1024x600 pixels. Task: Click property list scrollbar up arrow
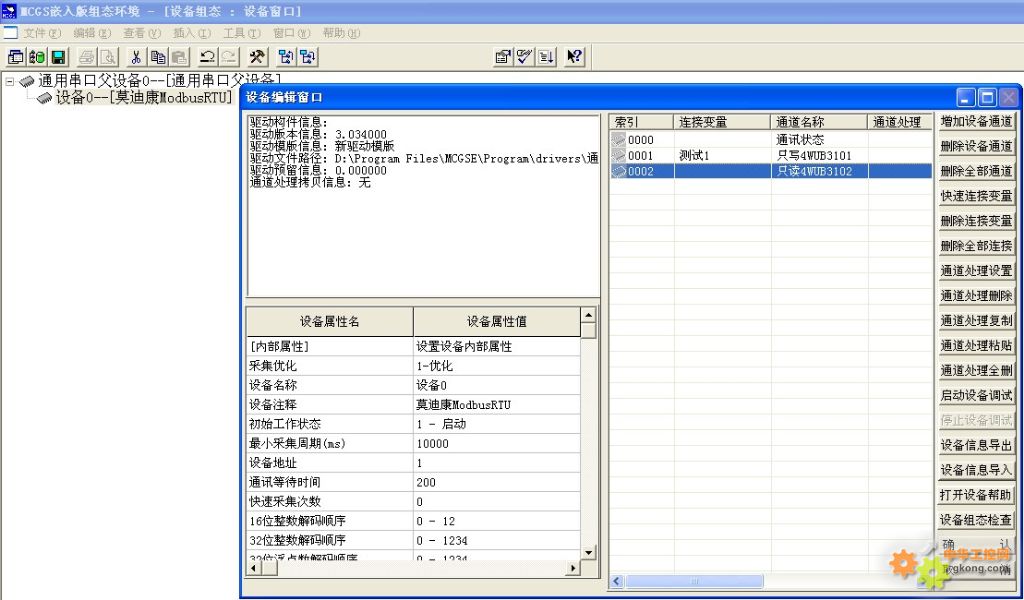[x=588, y=315]
